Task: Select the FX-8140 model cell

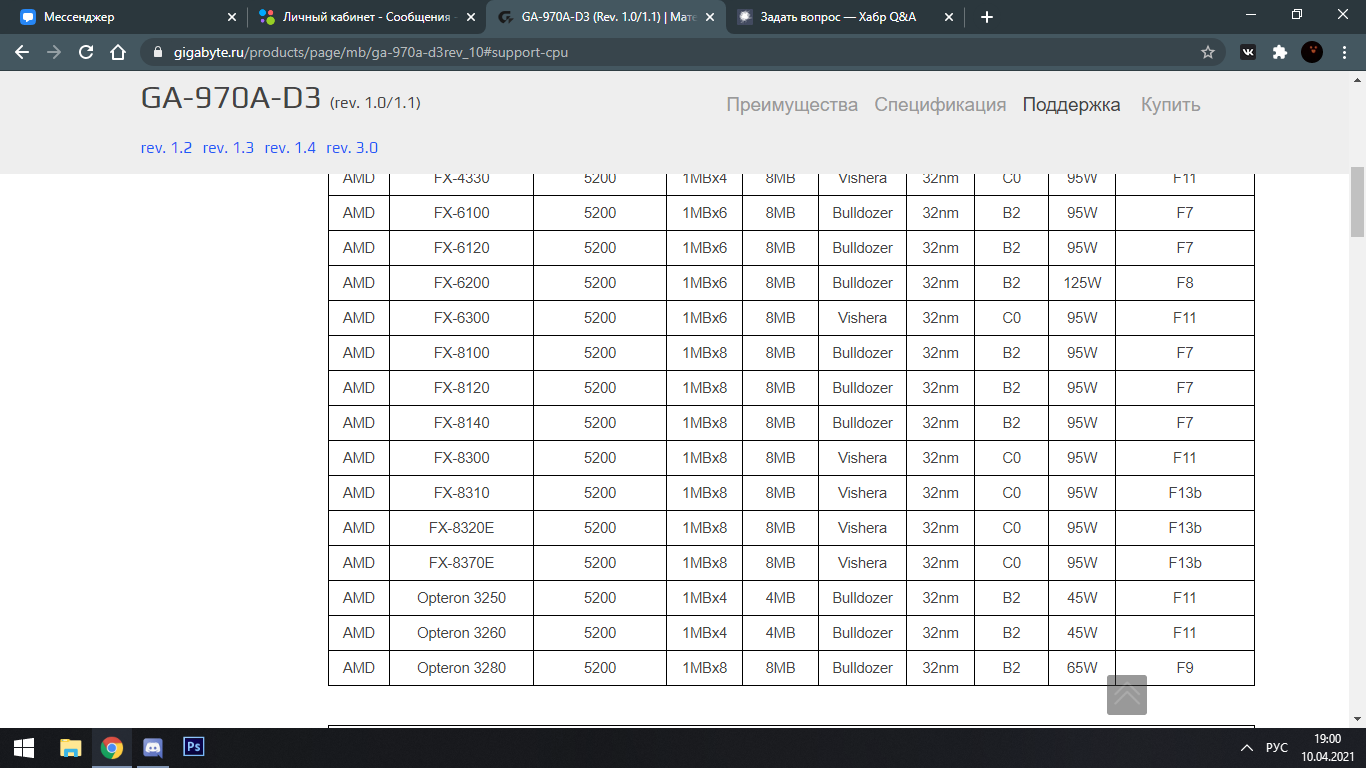Action: (x=461, y=423)
